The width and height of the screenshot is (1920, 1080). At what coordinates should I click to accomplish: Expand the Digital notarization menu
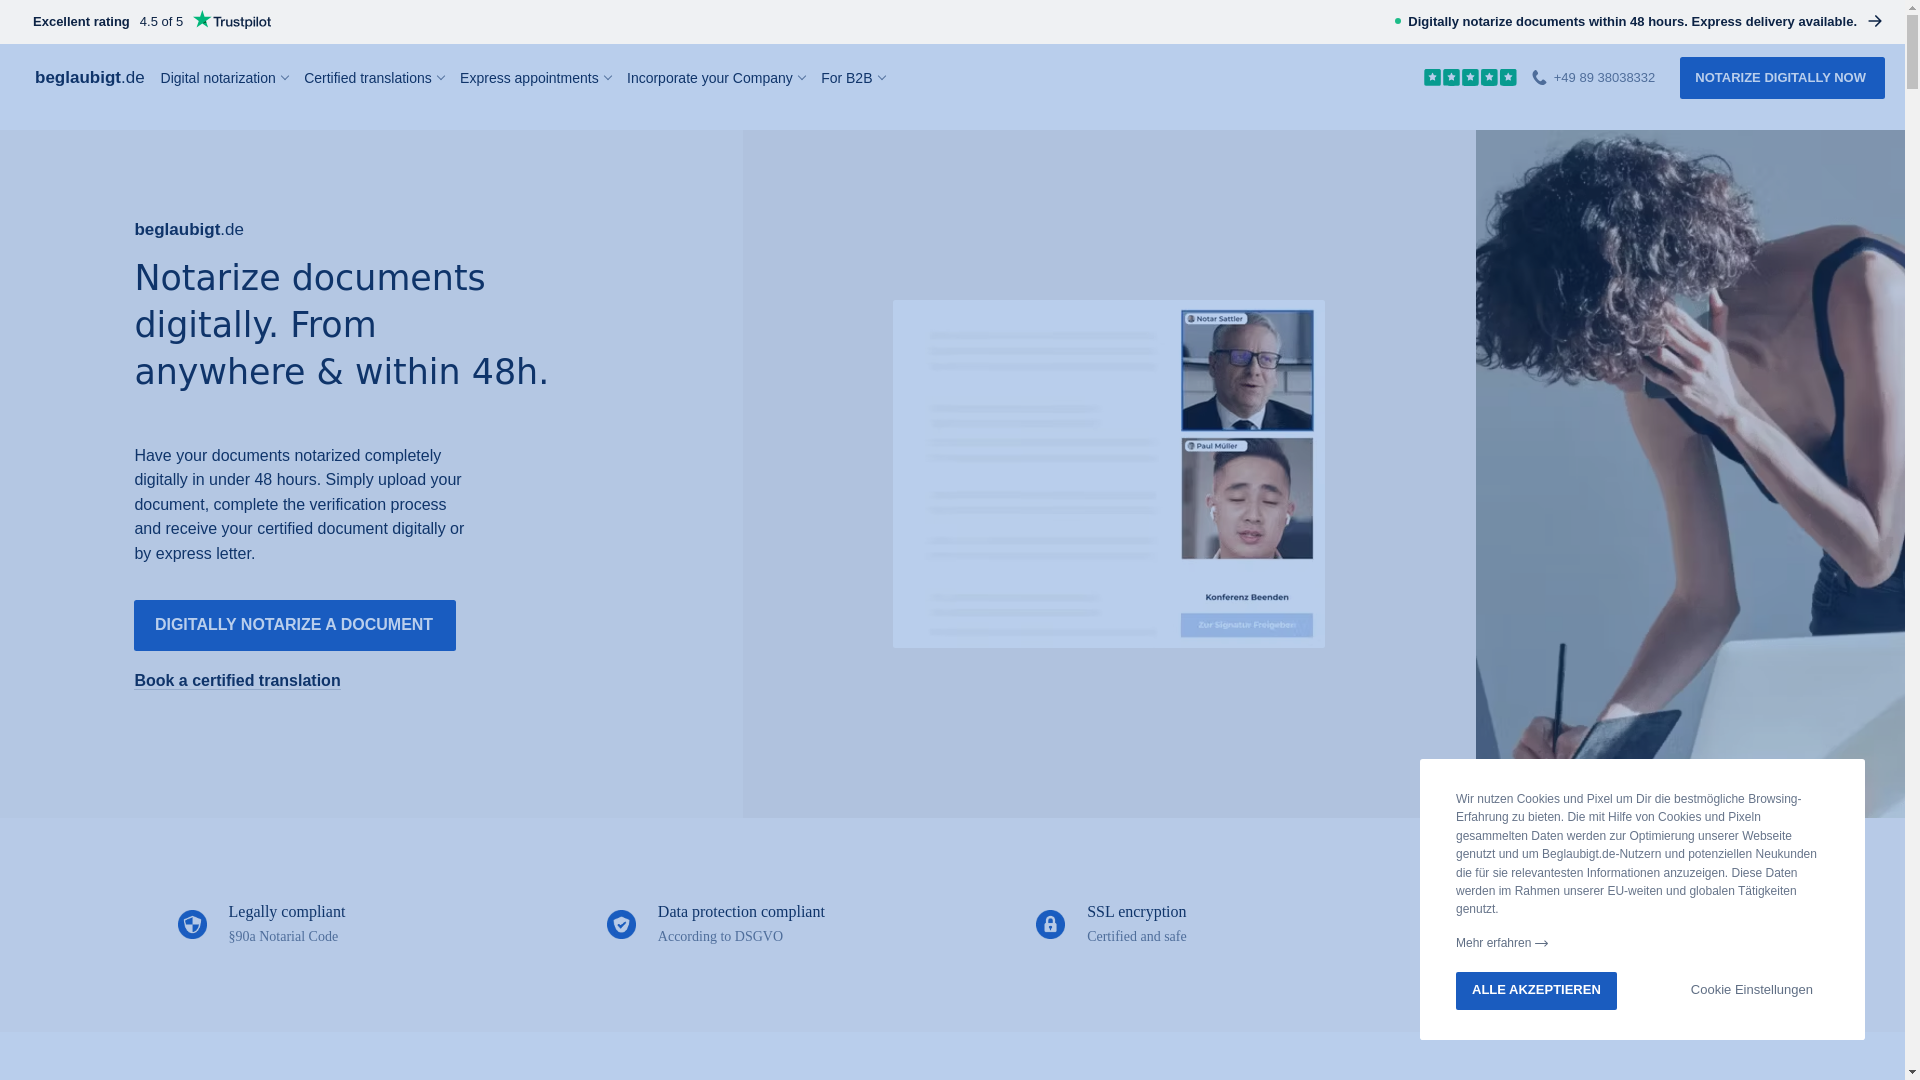[225, 78]
